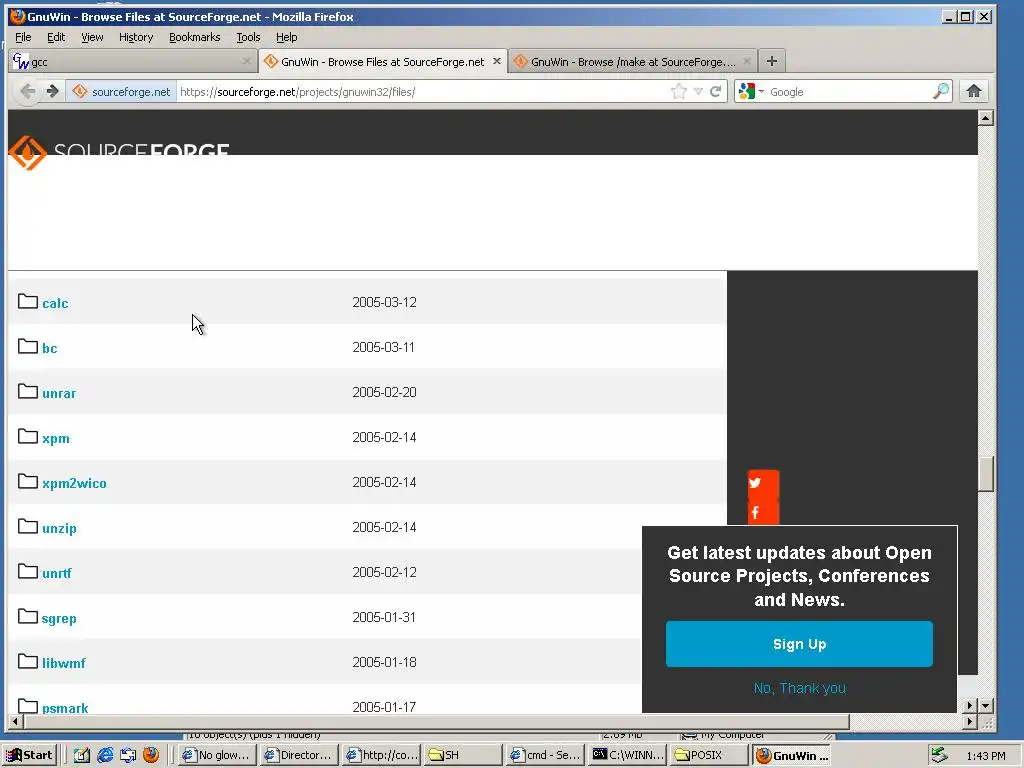Open the Edit menu

(56, 37)
